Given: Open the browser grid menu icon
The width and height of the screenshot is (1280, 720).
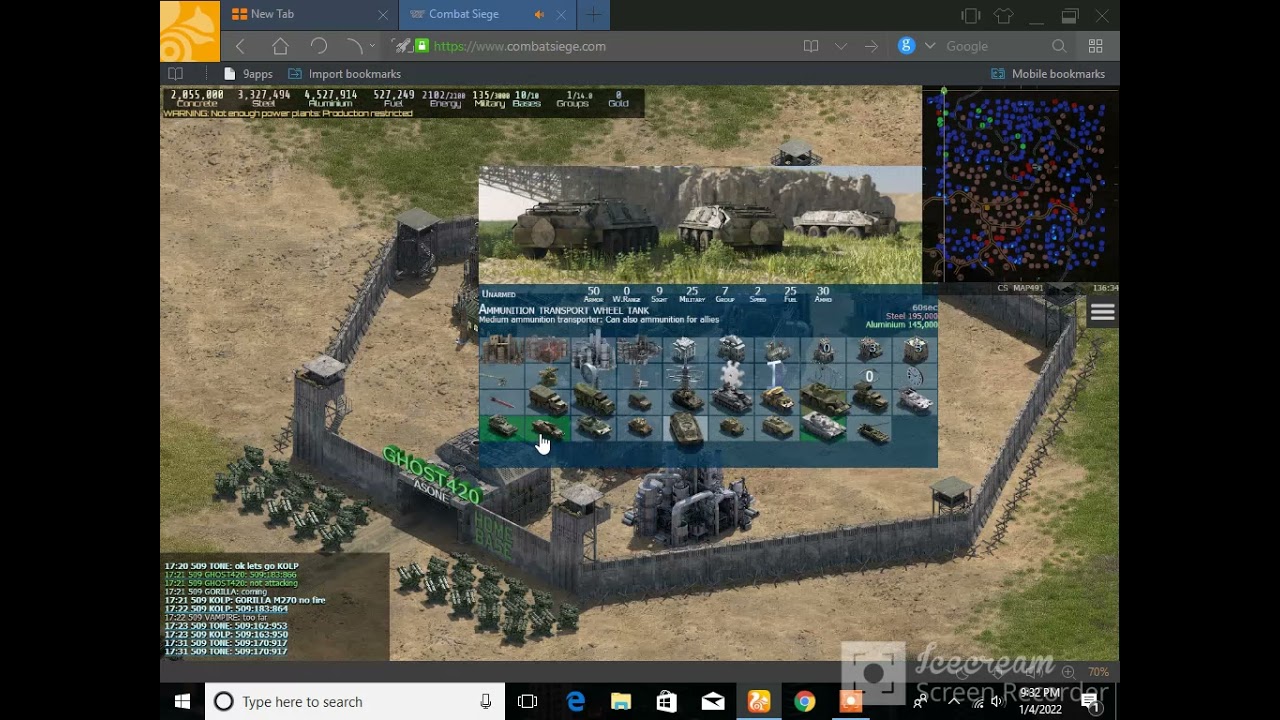Looking at the screenshot, I should 1096,46.
